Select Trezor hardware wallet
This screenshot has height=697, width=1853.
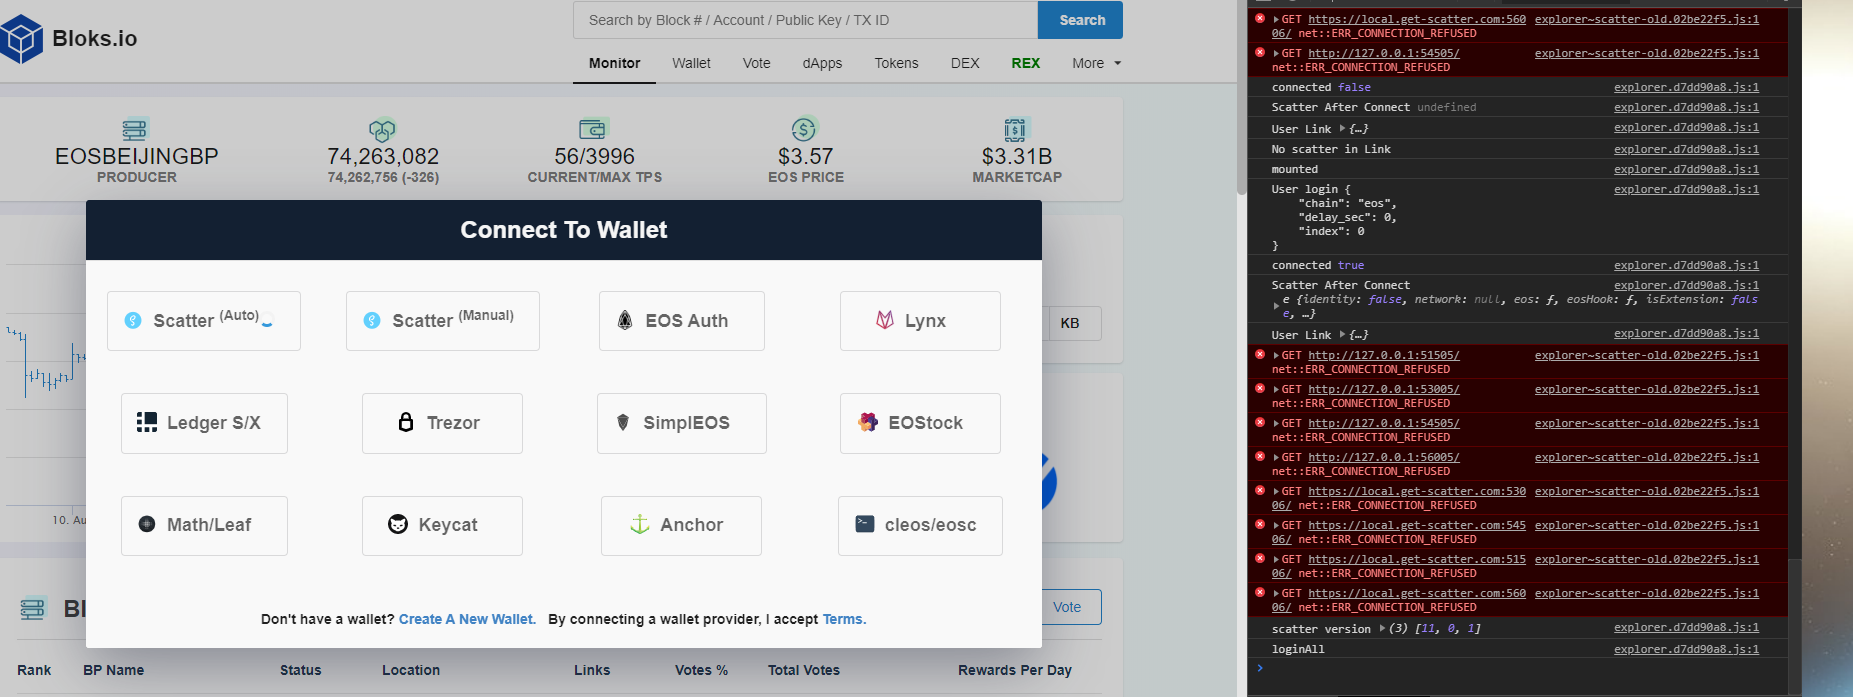click(x=442, y=423)
